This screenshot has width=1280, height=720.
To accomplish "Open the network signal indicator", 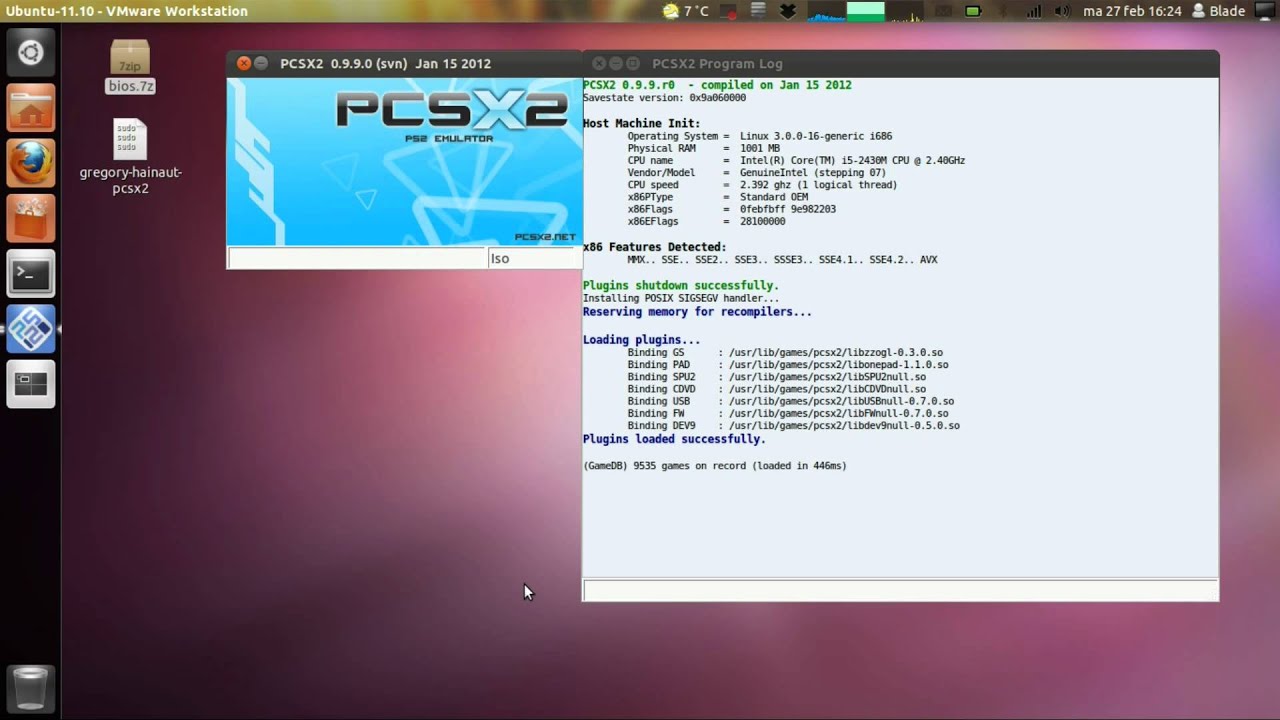I will click(1033, 11).
